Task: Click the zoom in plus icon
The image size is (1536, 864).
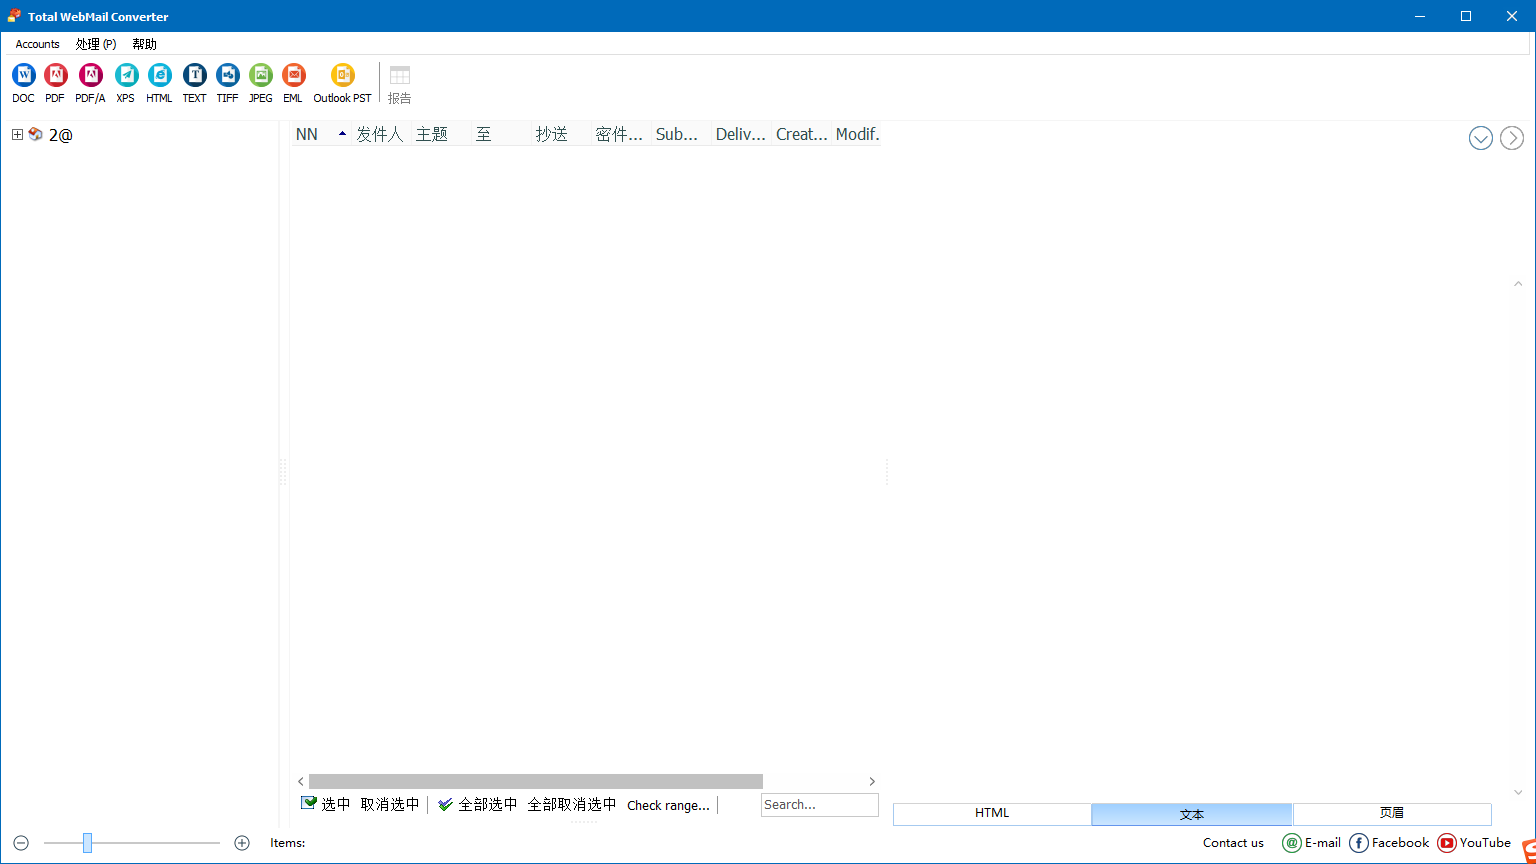Action: click(242, 843)
